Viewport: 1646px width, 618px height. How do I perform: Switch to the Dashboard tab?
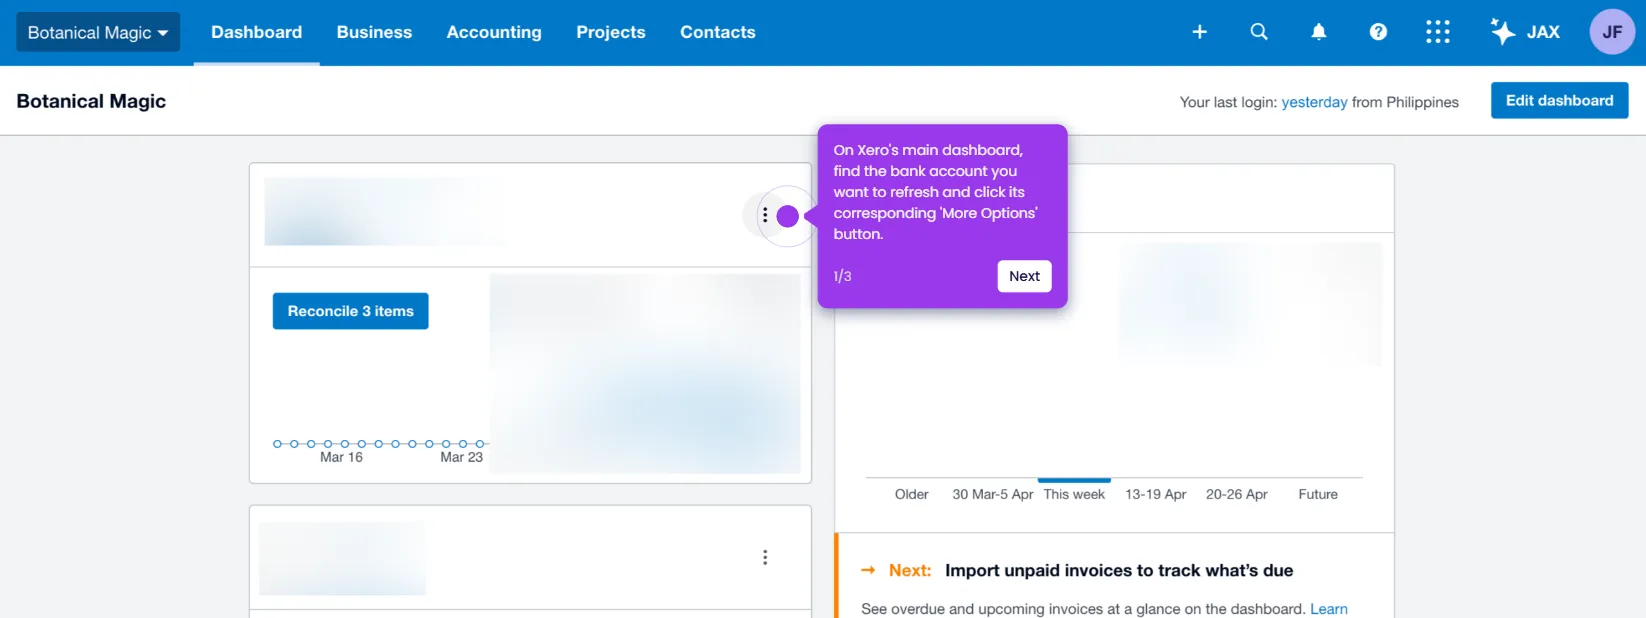click(256, 32)
